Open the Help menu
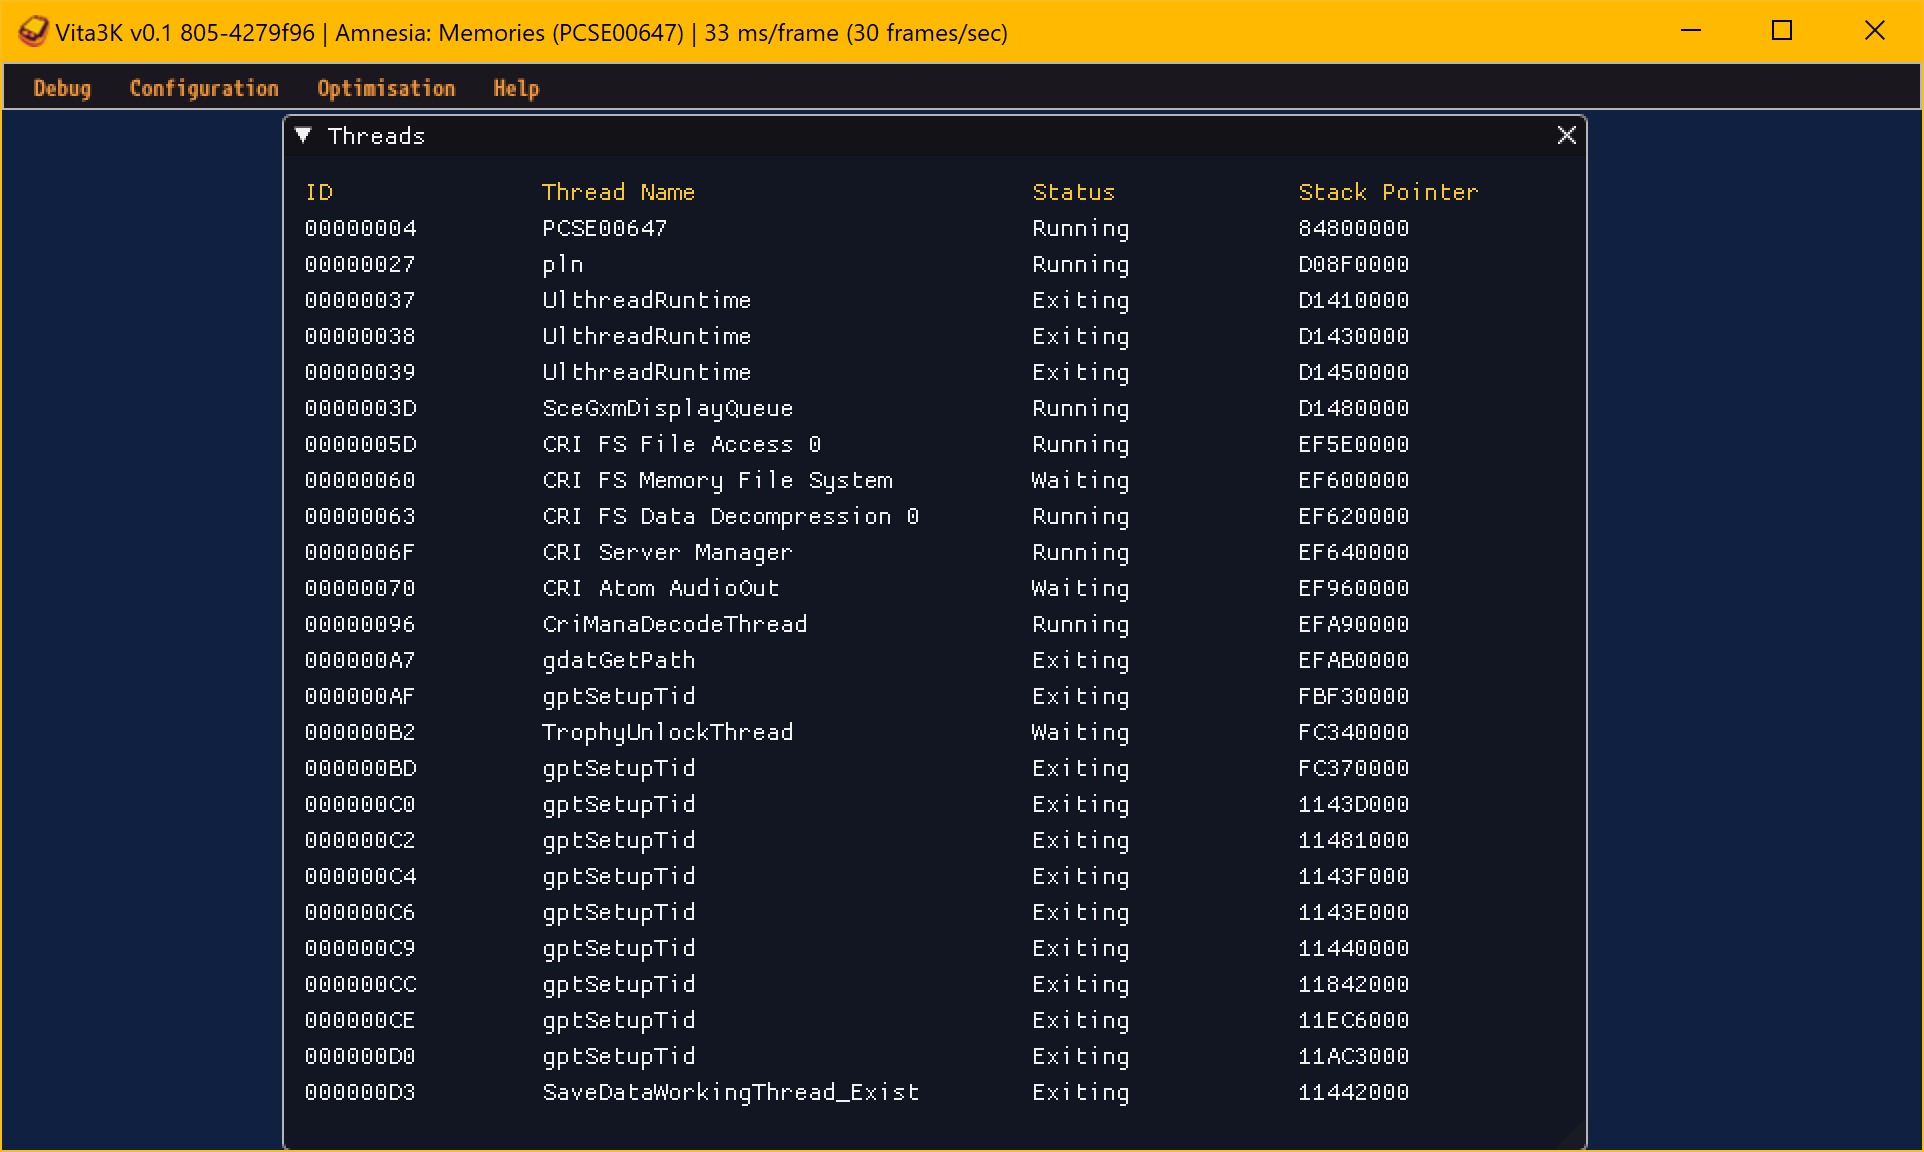Screen dimensions: 1924x1152 pos(516,88)
